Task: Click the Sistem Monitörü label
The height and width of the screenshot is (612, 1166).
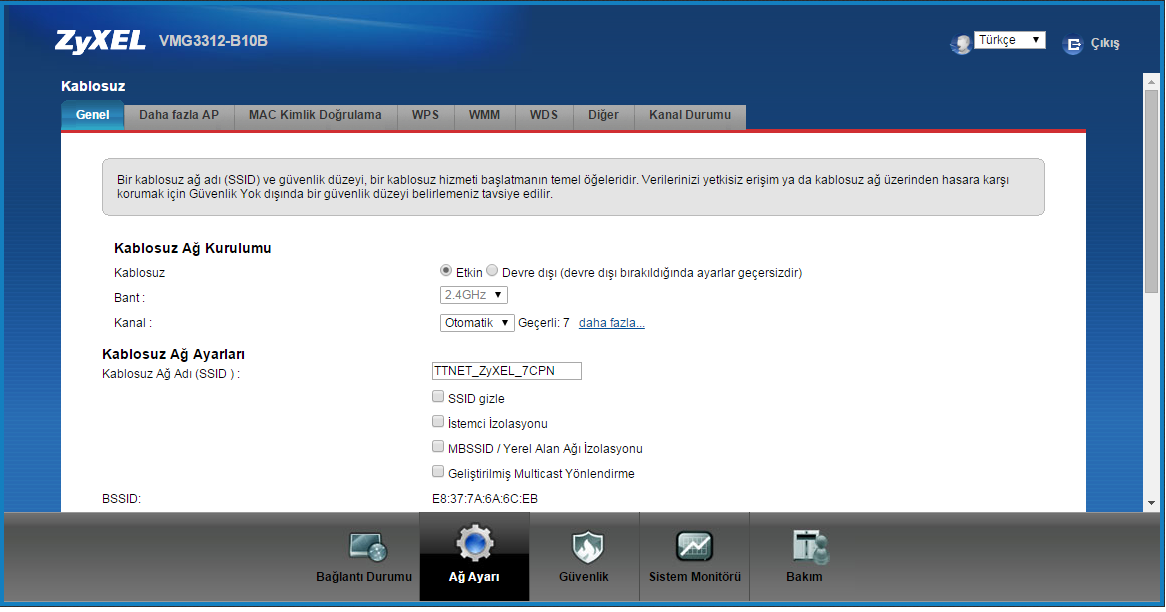Action: (695, 577)
